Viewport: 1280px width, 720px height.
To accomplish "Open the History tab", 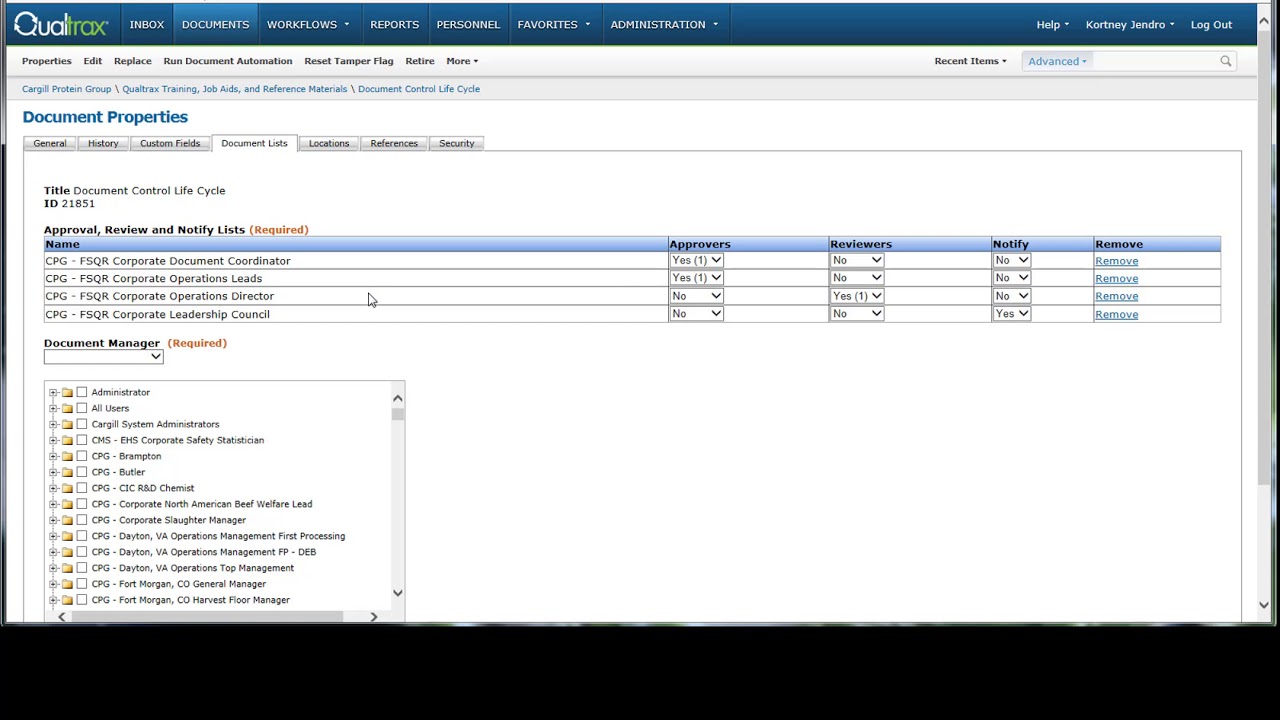I will tap(103, 143).
